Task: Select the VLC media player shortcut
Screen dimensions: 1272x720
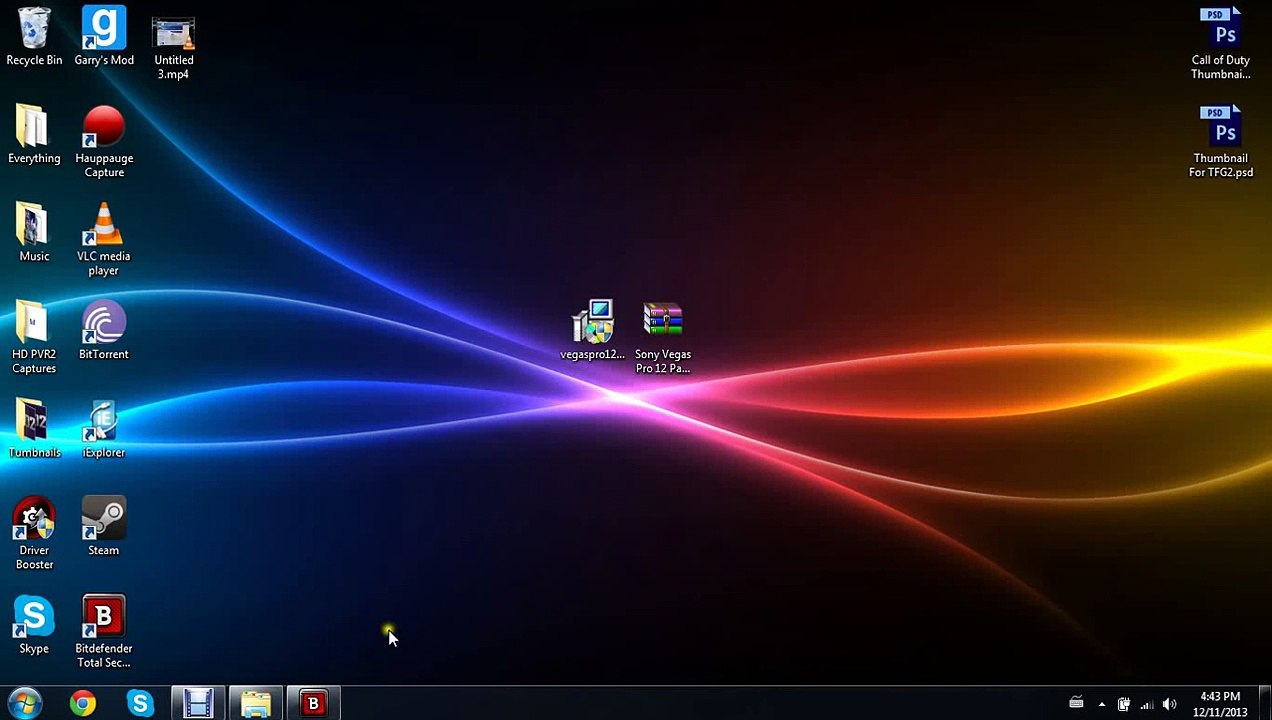Action: pyautogui.click(x=104, y=240)
